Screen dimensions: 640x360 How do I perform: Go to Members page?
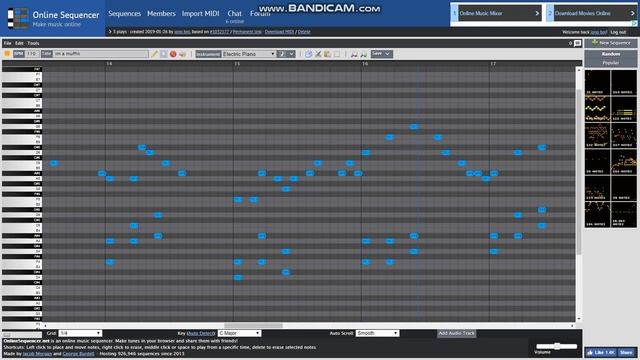click(161, 13)
